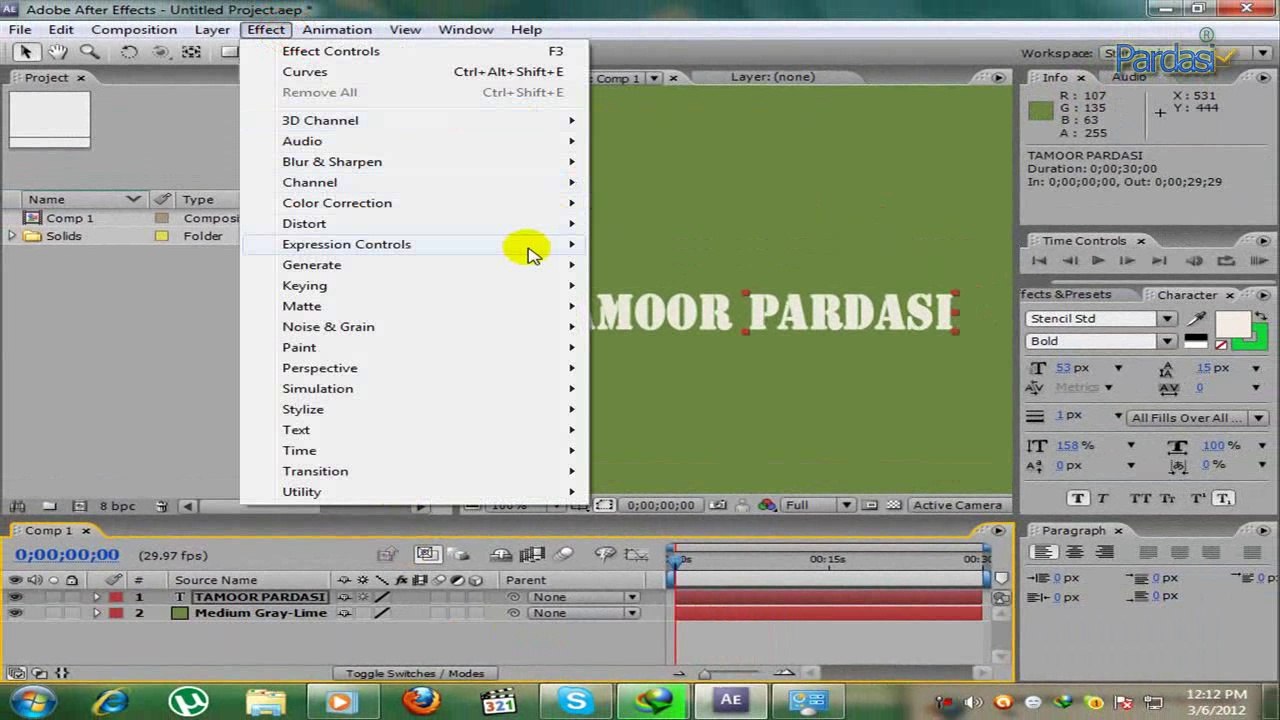This screenshot has height=720, width=1280.
Task: Toggle Faux Italic text style
Action: click(x=1103, y=498)
